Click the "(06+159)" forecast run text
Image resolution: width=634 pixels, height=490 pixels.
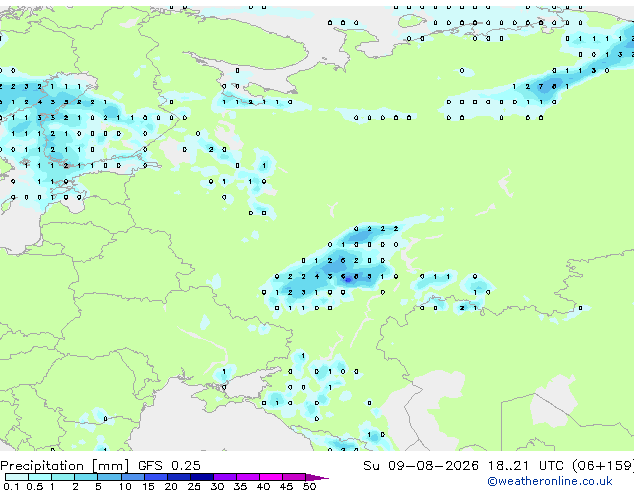pyautogui.click(x=603, y=465)
